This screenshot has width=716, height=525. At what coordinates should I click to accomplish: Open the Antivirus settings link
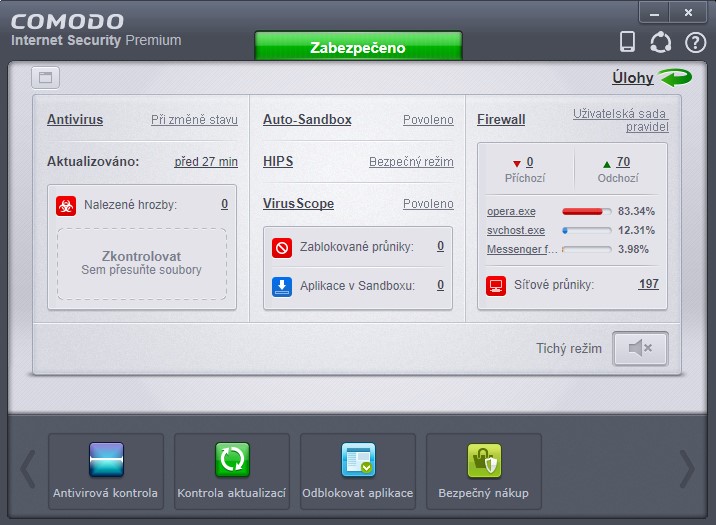tap(75, 120)
